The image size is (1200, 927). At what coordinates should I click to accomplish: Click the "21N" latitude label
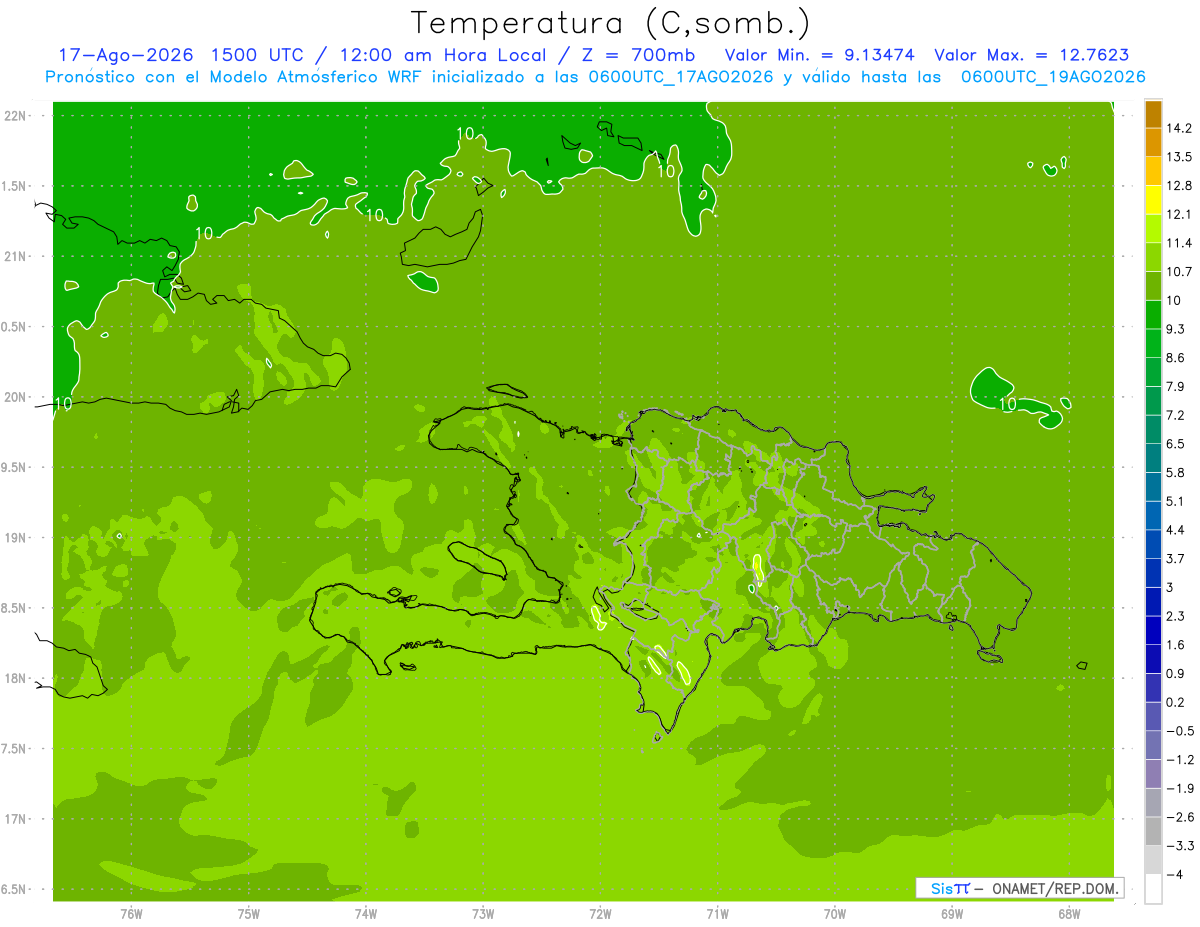tap(16, 257)
